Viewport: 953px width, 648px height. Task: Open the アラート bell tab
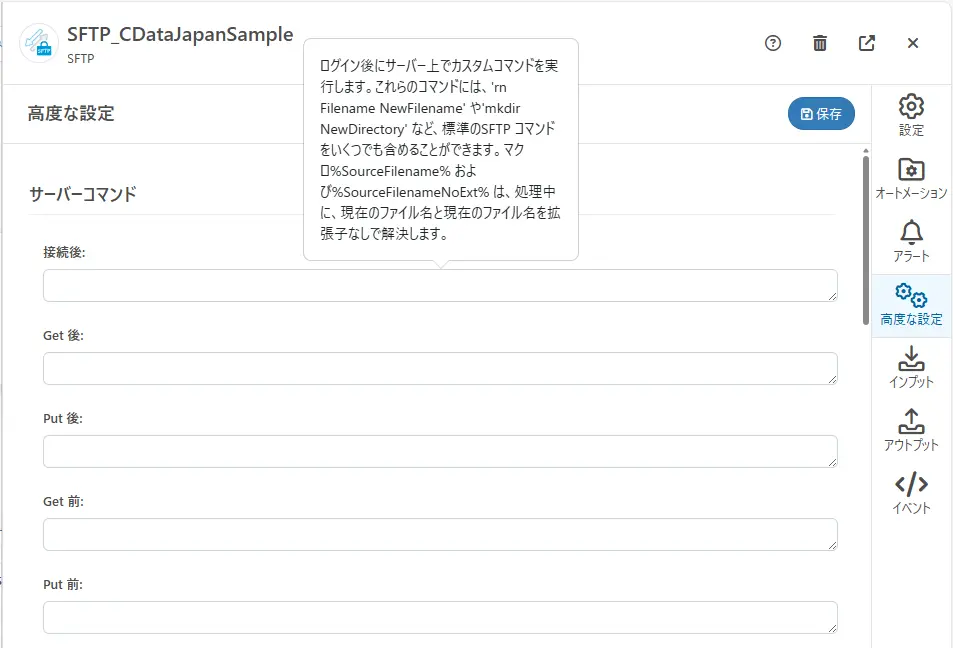pos(911,241)
